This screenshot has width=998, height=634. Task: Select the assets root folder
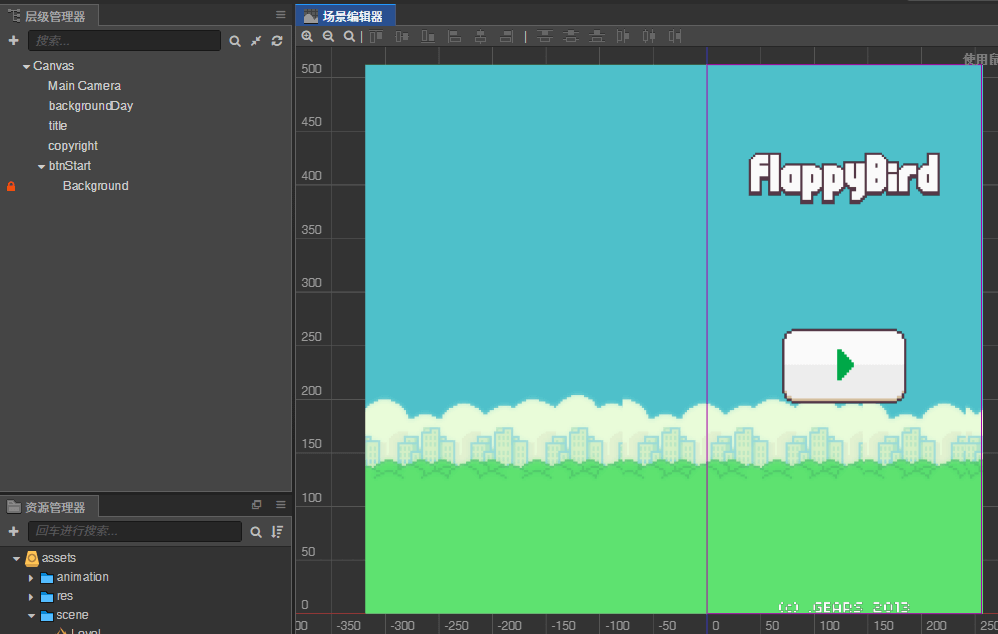tap(59, 558)
